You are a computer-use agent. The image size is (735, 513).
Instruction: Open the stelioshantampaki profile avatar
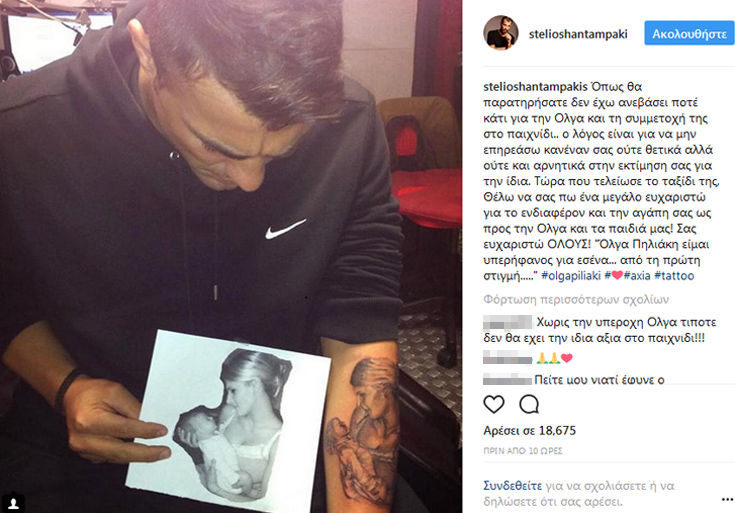coord(501,32)
